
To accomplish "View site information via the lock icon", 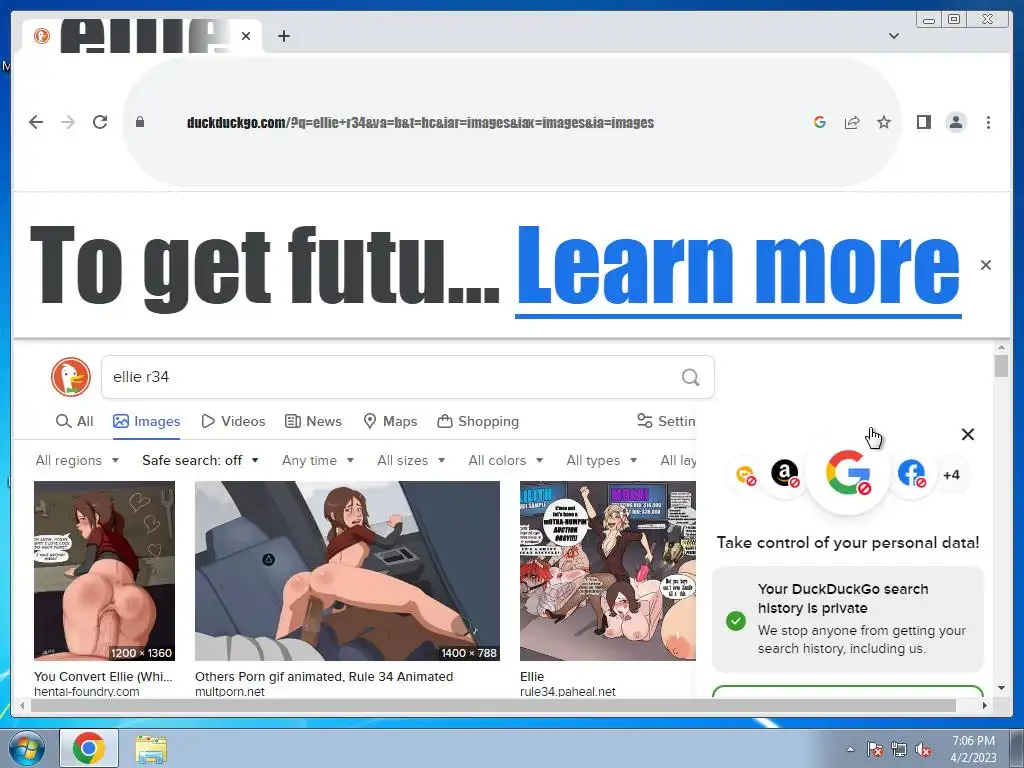I will (140, 122).
